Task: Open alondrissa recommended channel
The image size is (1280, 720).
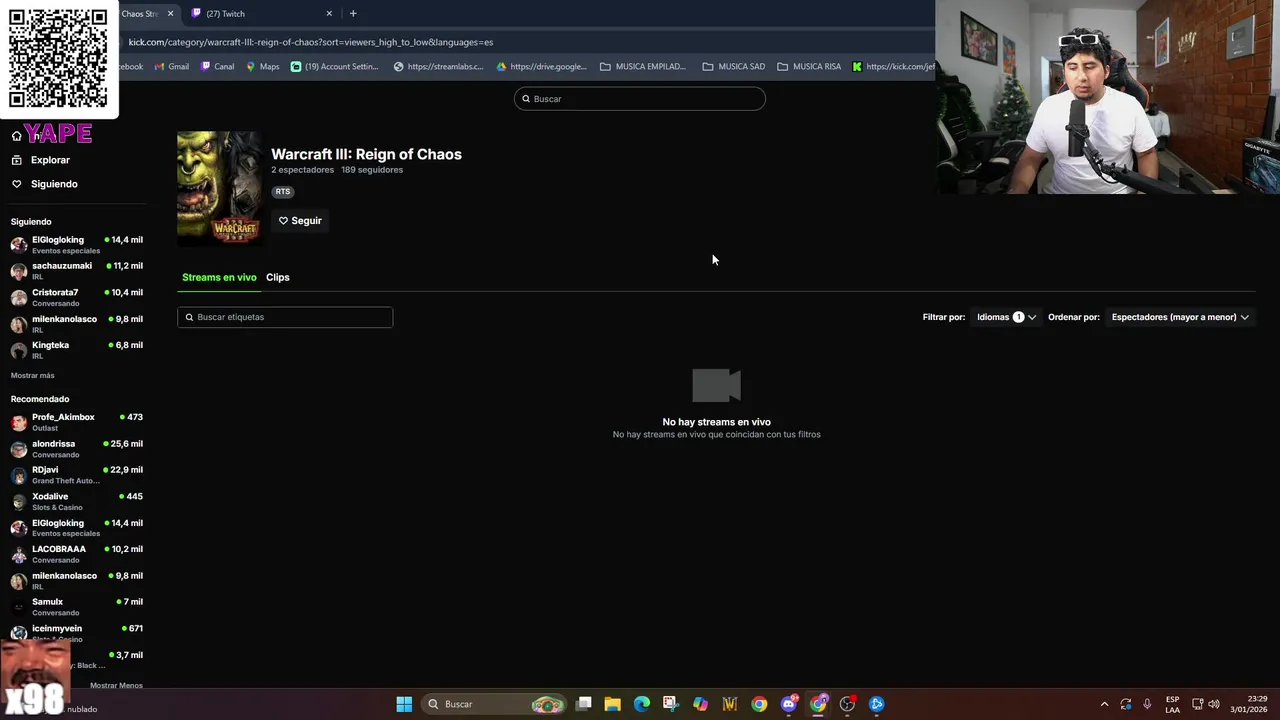Action: (77, 448)
